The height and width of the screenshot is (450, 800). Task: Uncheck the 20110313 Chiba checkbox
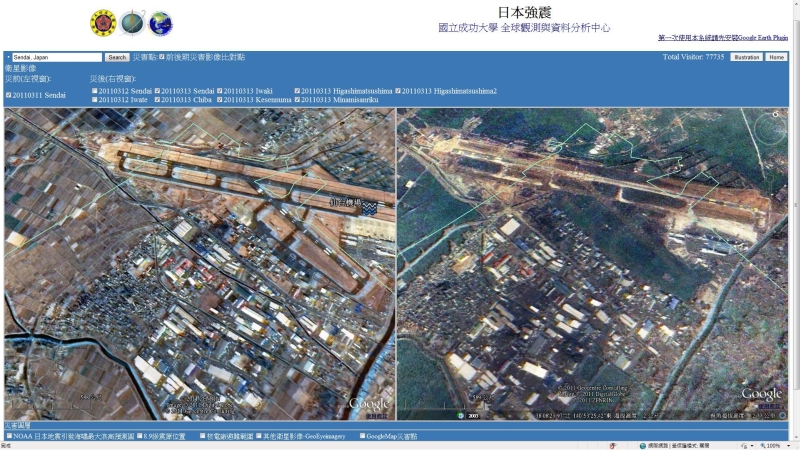point(158,99)
